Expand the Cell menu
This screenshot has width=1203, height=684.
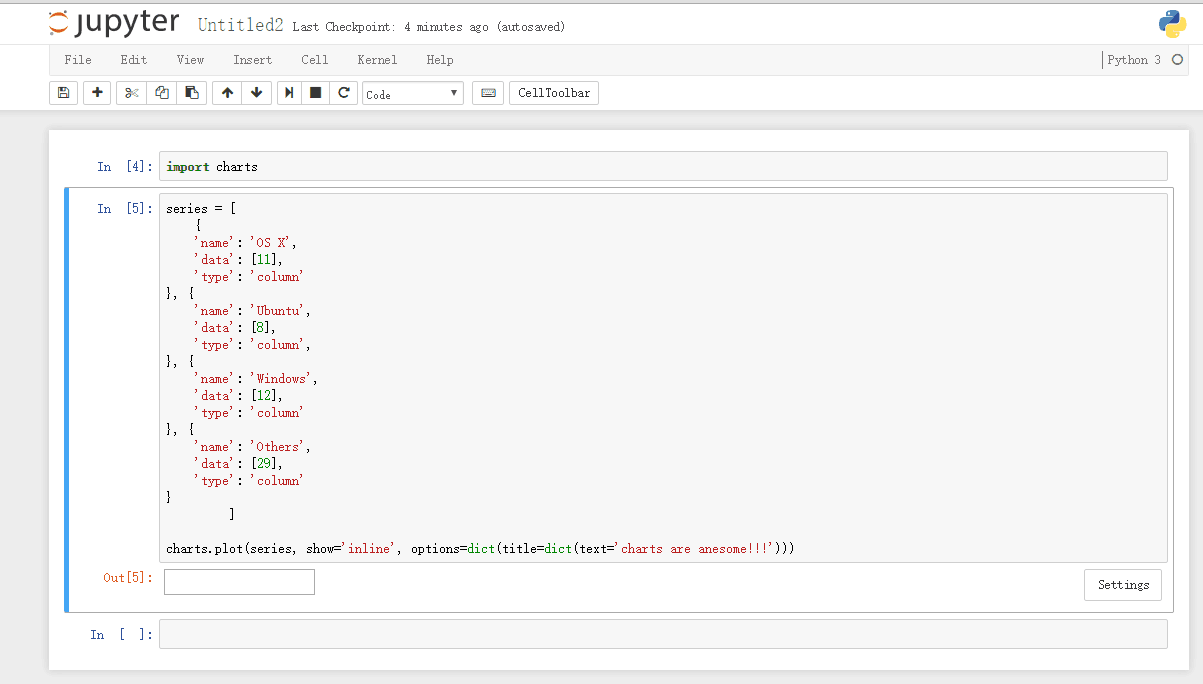(x=315, y=60)
